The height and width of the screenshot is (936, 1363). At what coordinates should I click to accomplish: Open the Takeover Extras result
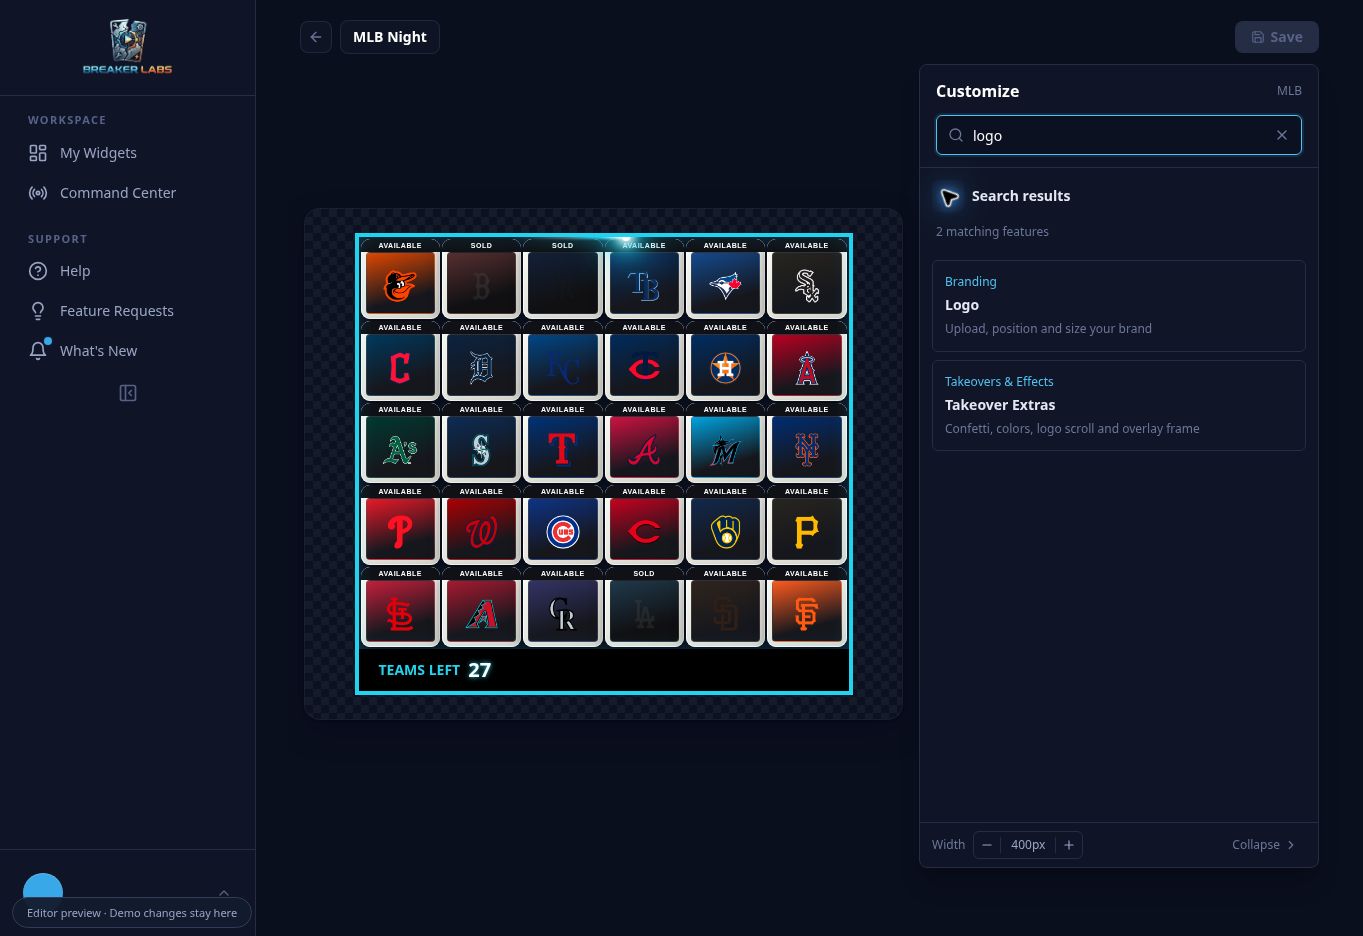[1118, 406]
